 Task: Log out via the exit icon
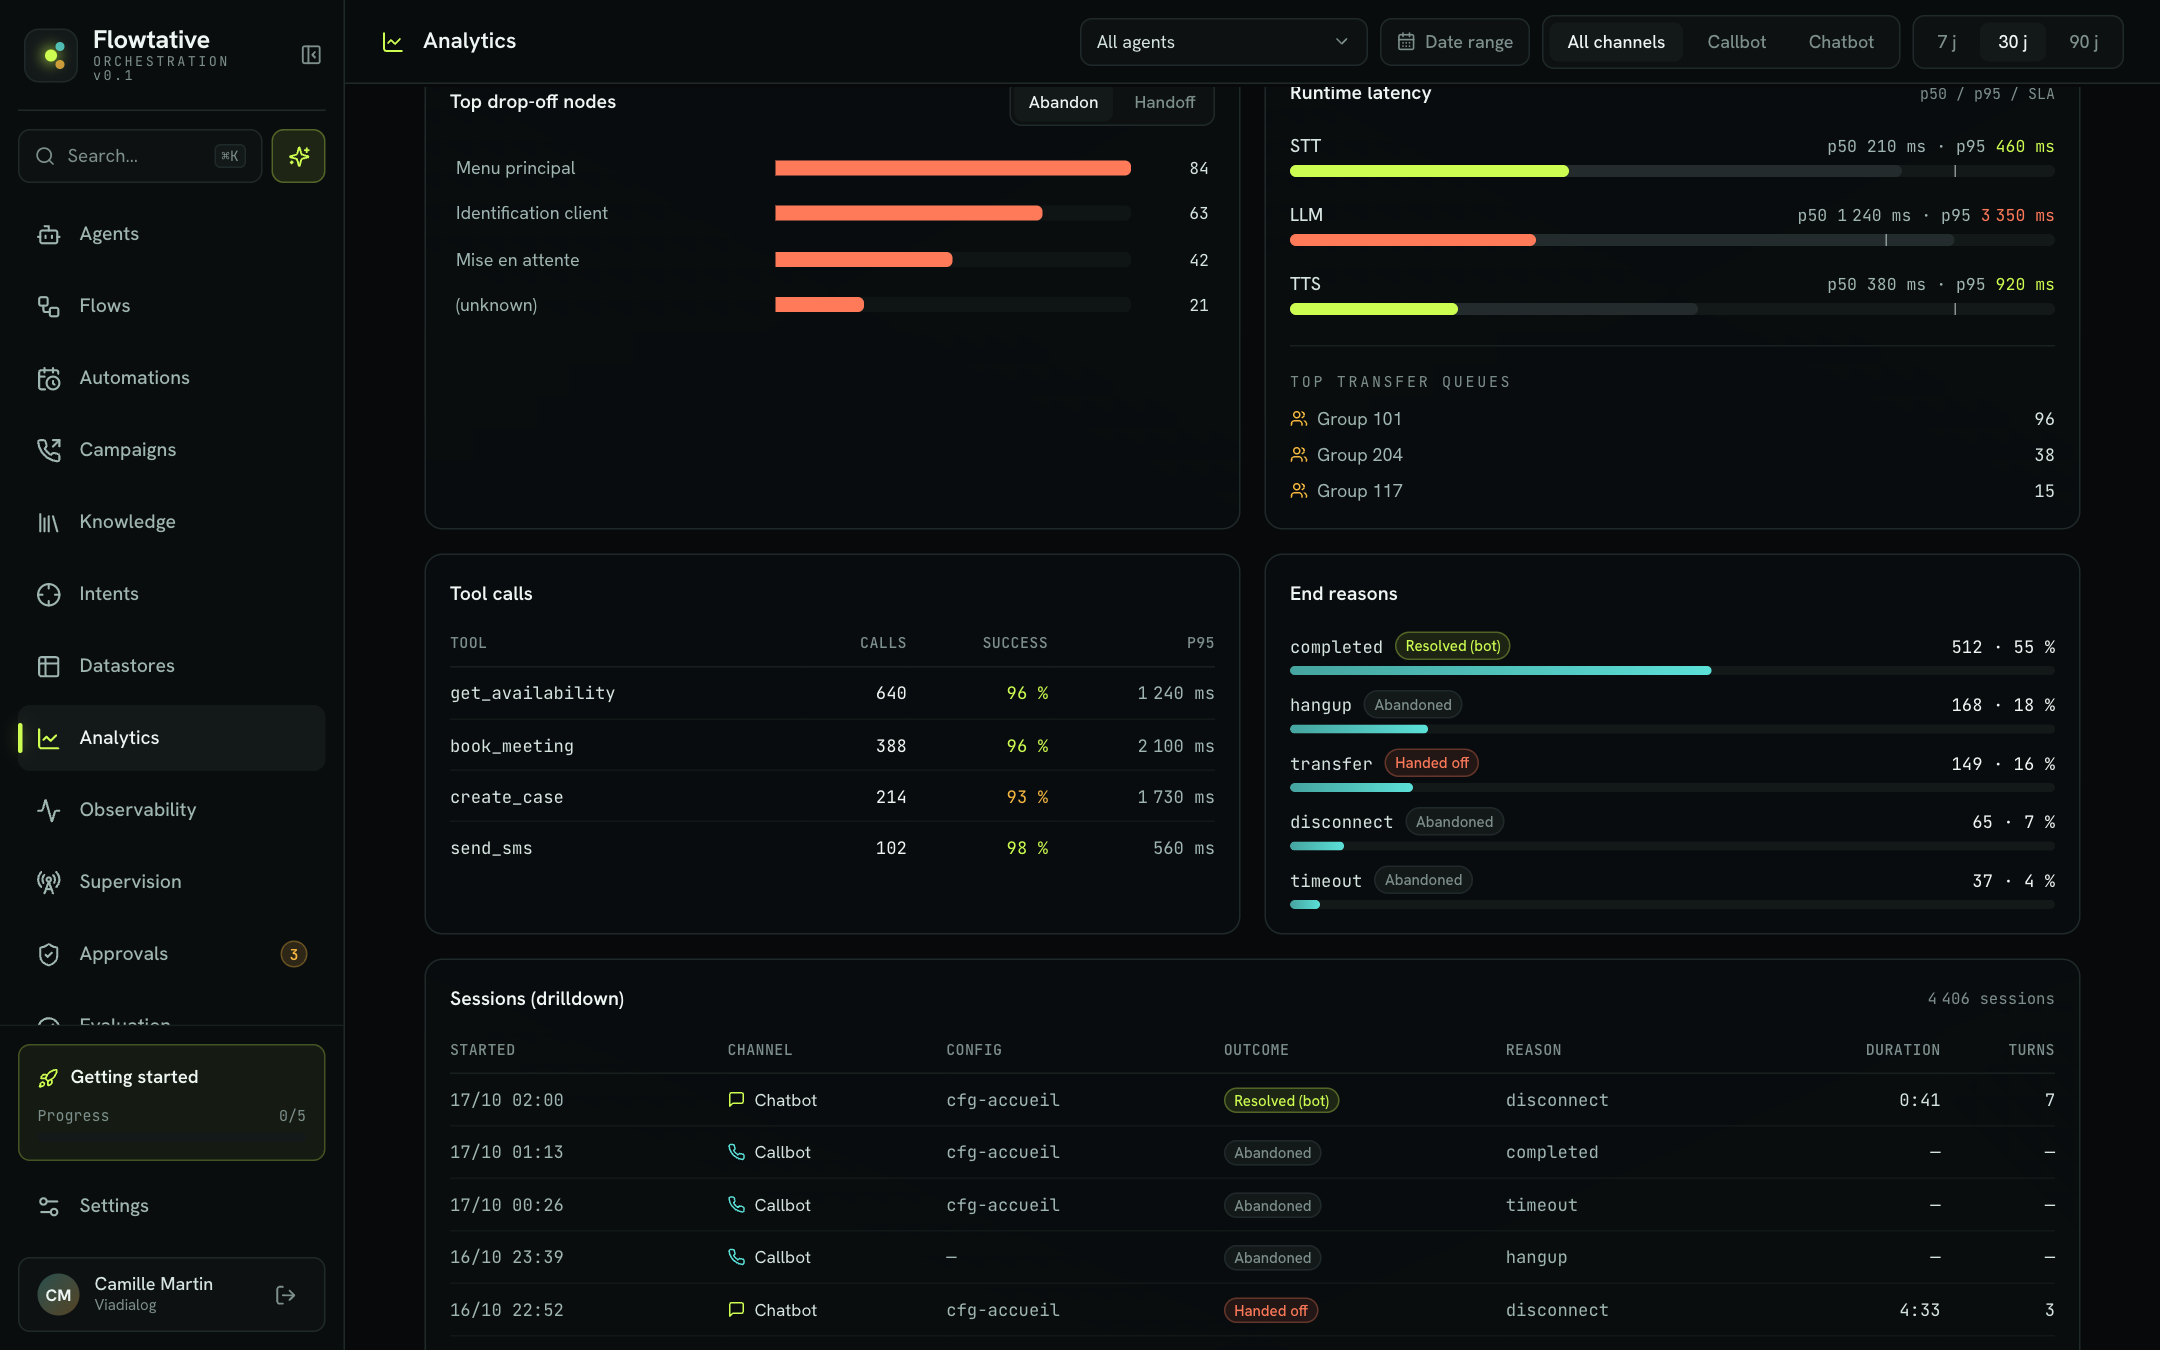(x=285, y=1295)
